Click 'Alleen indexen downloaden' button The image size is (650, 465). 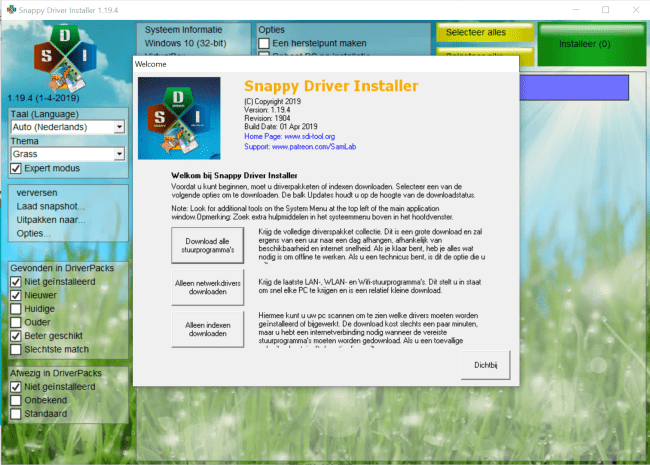point(208,329)
